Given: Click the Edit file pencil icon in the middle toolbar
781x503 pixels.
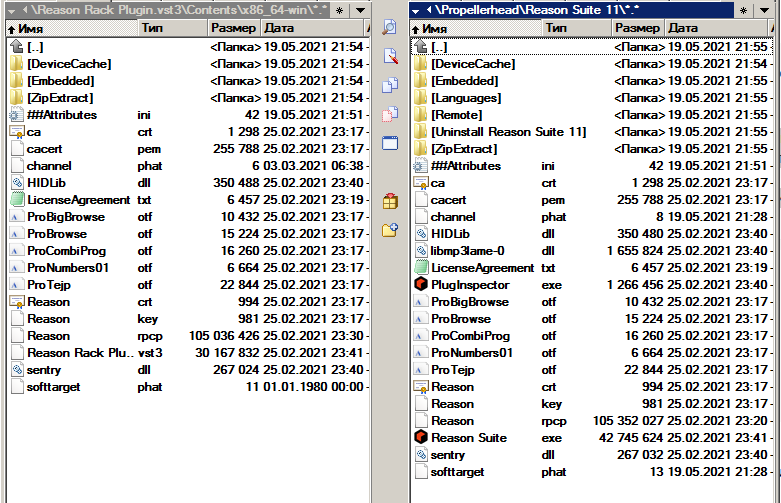Looking at the screenshot, I should point(390,56).
